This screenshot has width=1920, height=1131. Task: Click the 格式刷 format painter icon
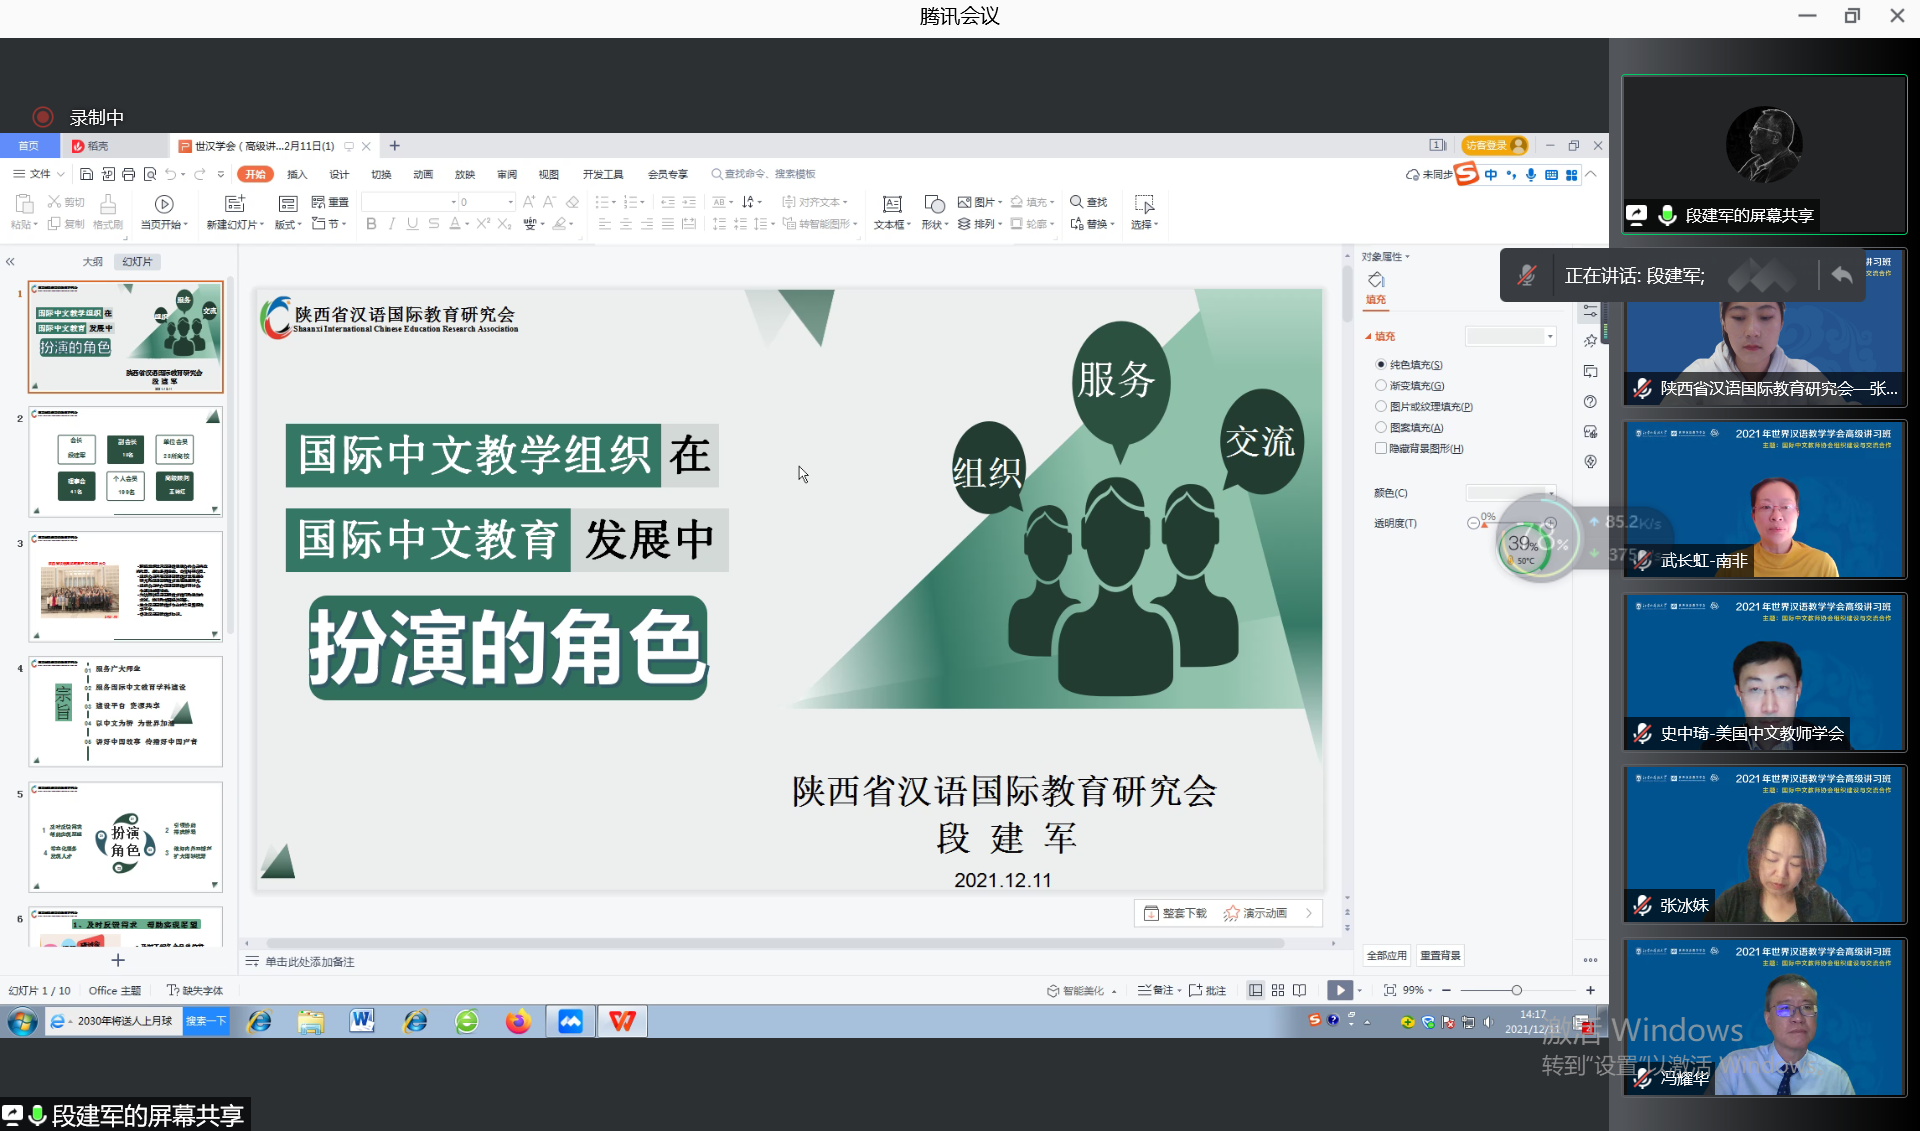[x=108, y=204]
